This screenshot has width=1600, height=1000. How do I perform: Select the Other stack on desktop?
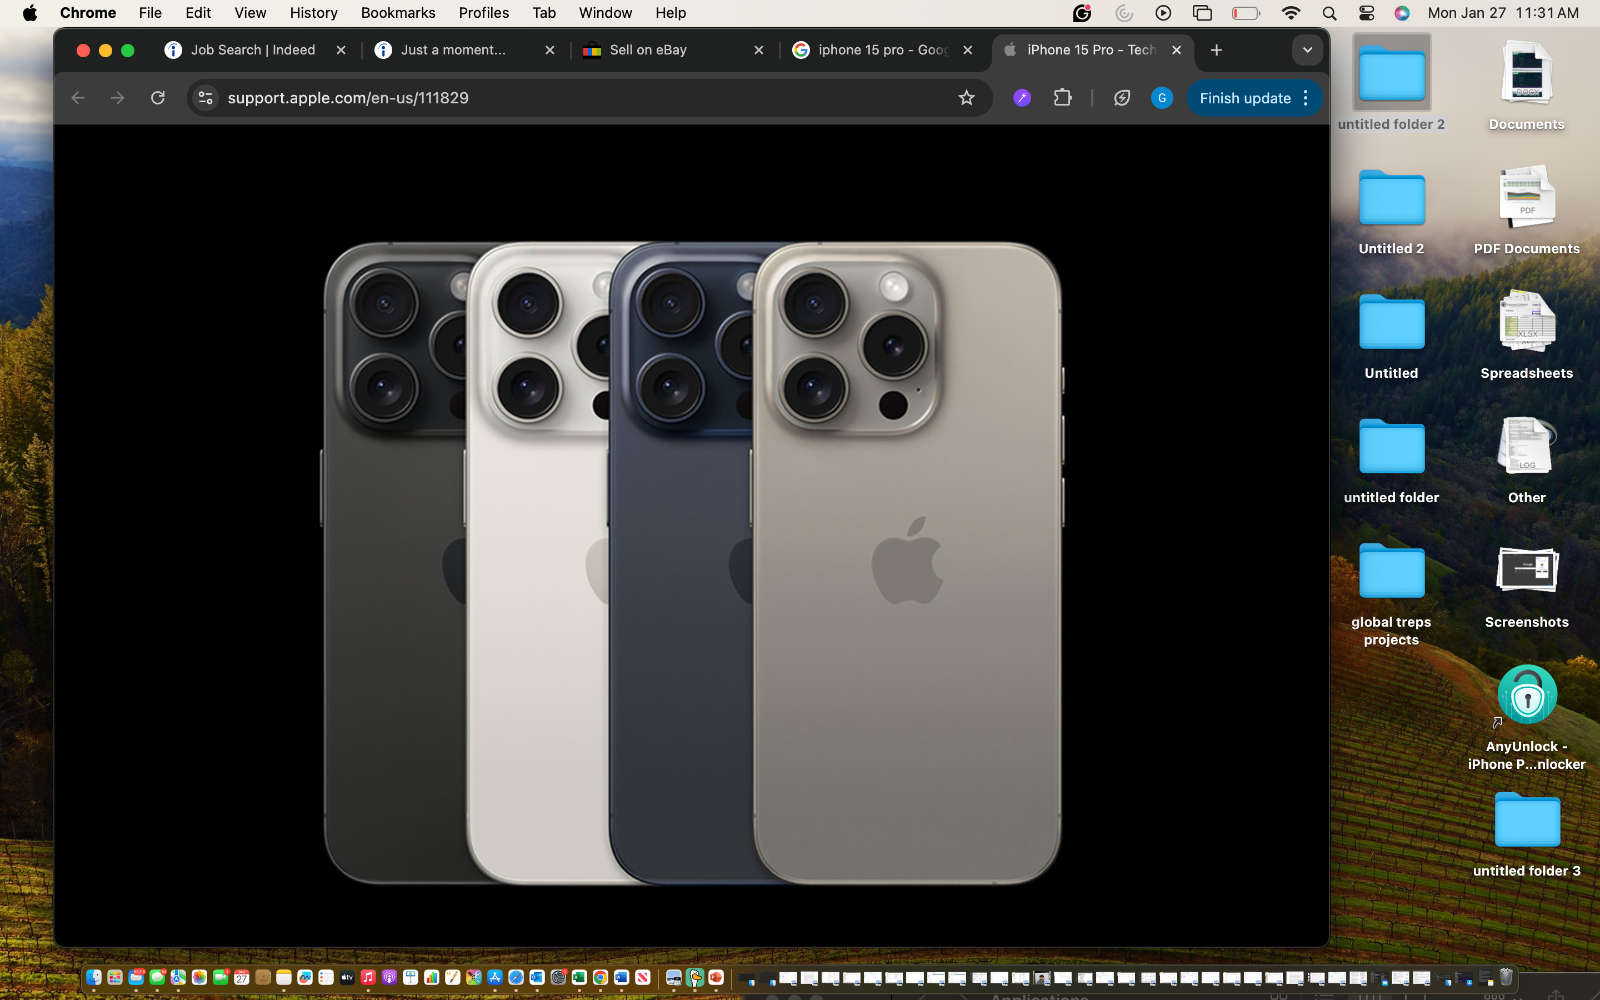1527,458
